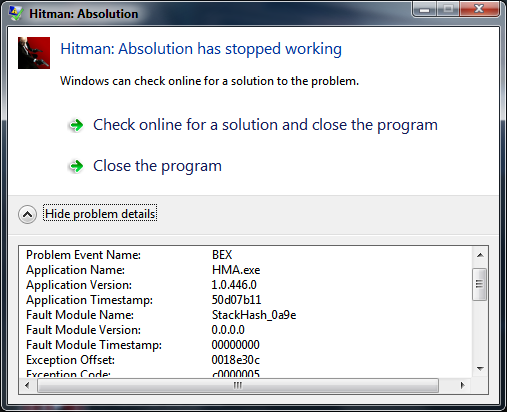The image size is (507, 412).
Task: Collapse details using the round chevron button
Action: point(27,214)
